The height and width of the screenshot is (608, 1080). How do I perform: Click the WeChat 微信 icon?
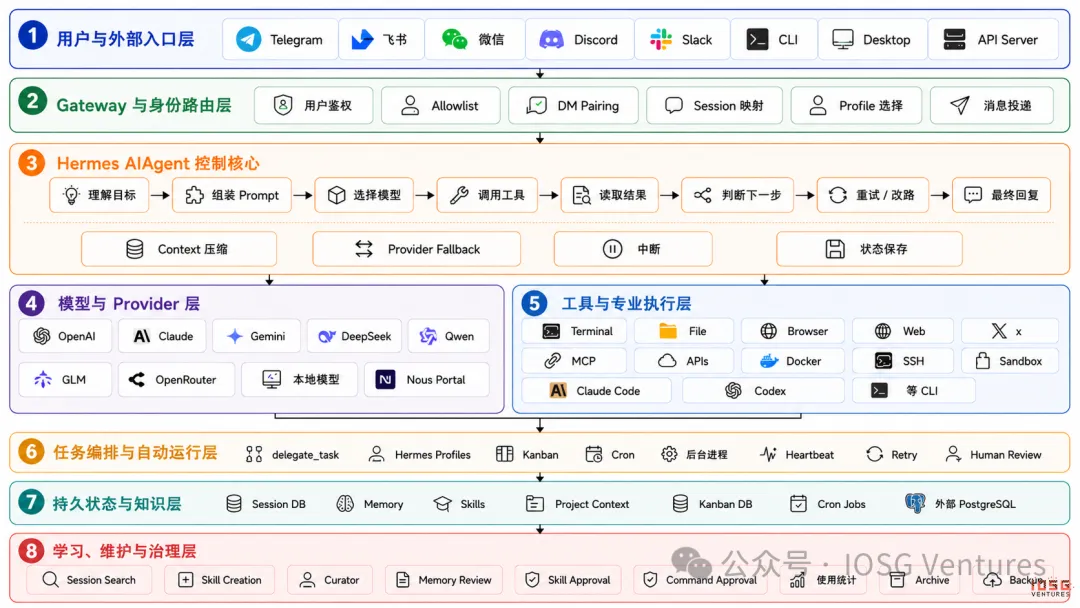coord(454,39)
